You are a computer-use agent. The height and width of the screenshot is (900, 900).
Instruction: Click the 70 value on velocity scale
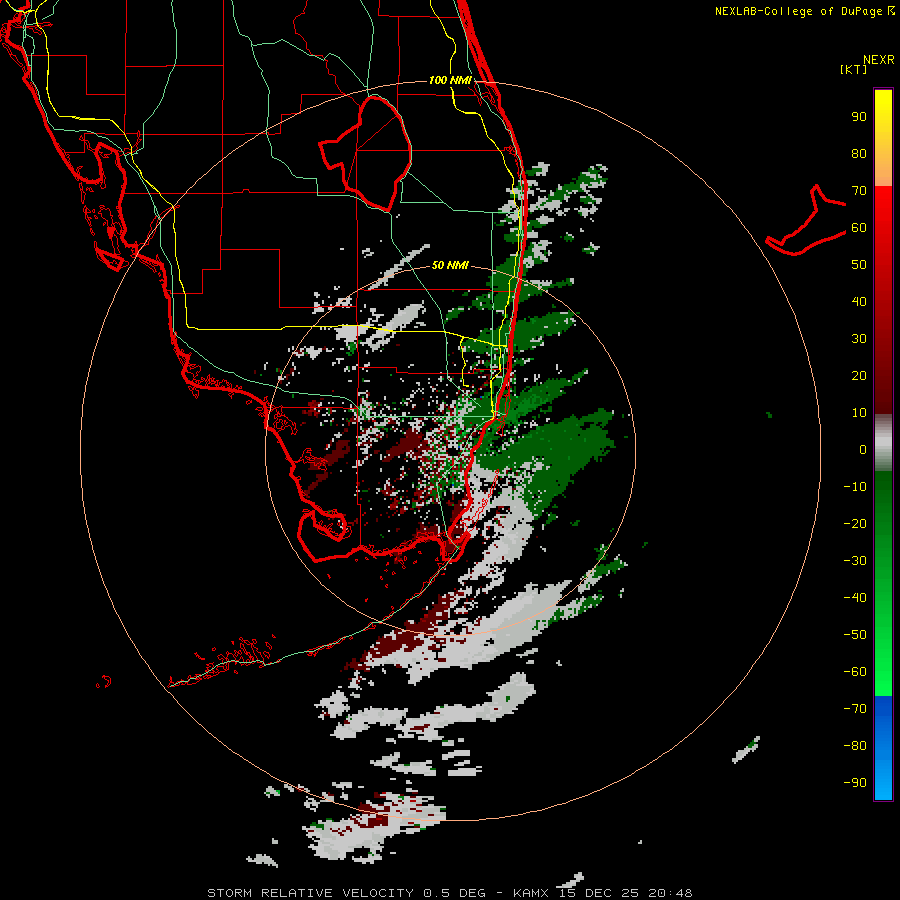(859, 191)
